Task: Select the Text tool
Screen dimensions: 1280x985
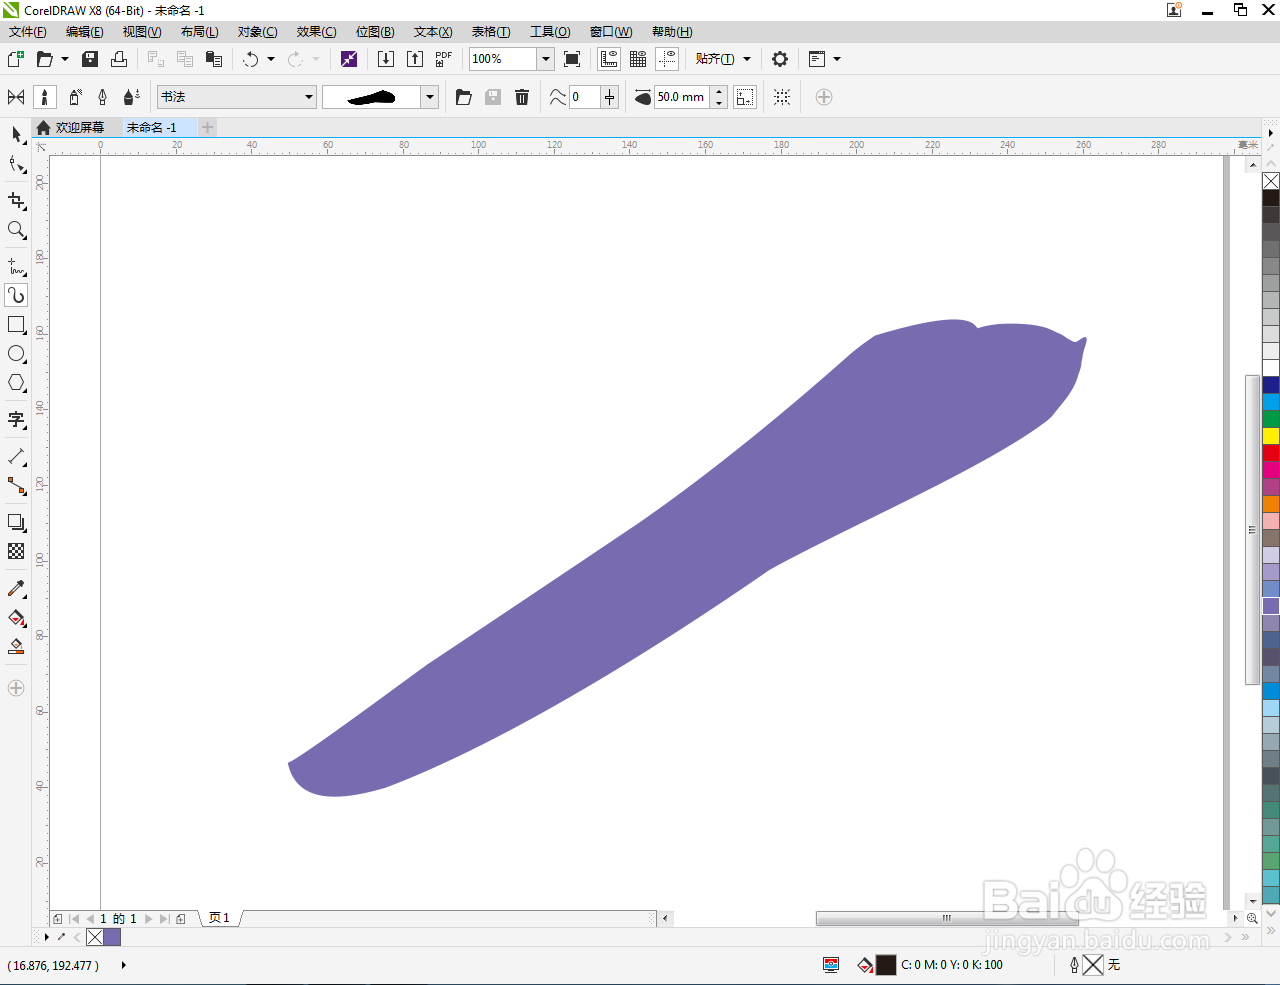Action: click(x=16, y=419)
